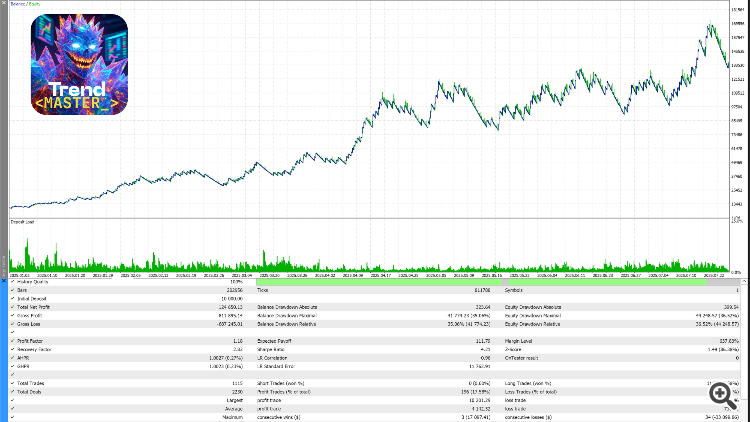
Task: Click the Profit Factor value 1.10
Action: click(238, 341)
